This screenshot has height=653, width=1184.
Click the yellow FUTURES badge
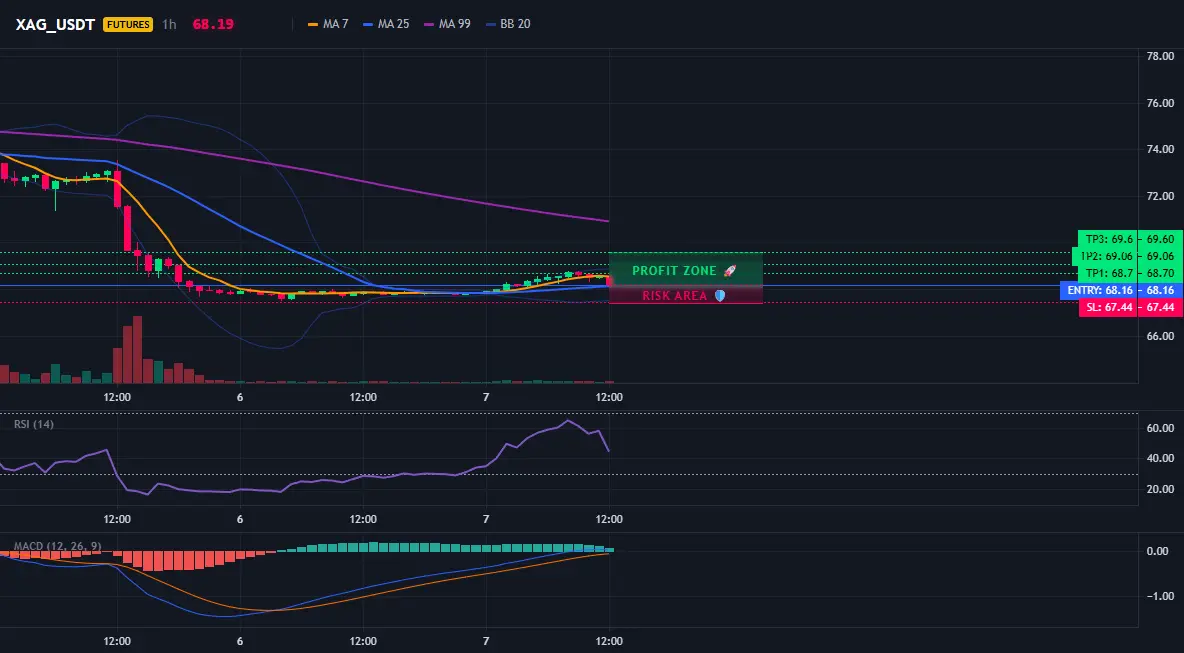click(128, 24)
